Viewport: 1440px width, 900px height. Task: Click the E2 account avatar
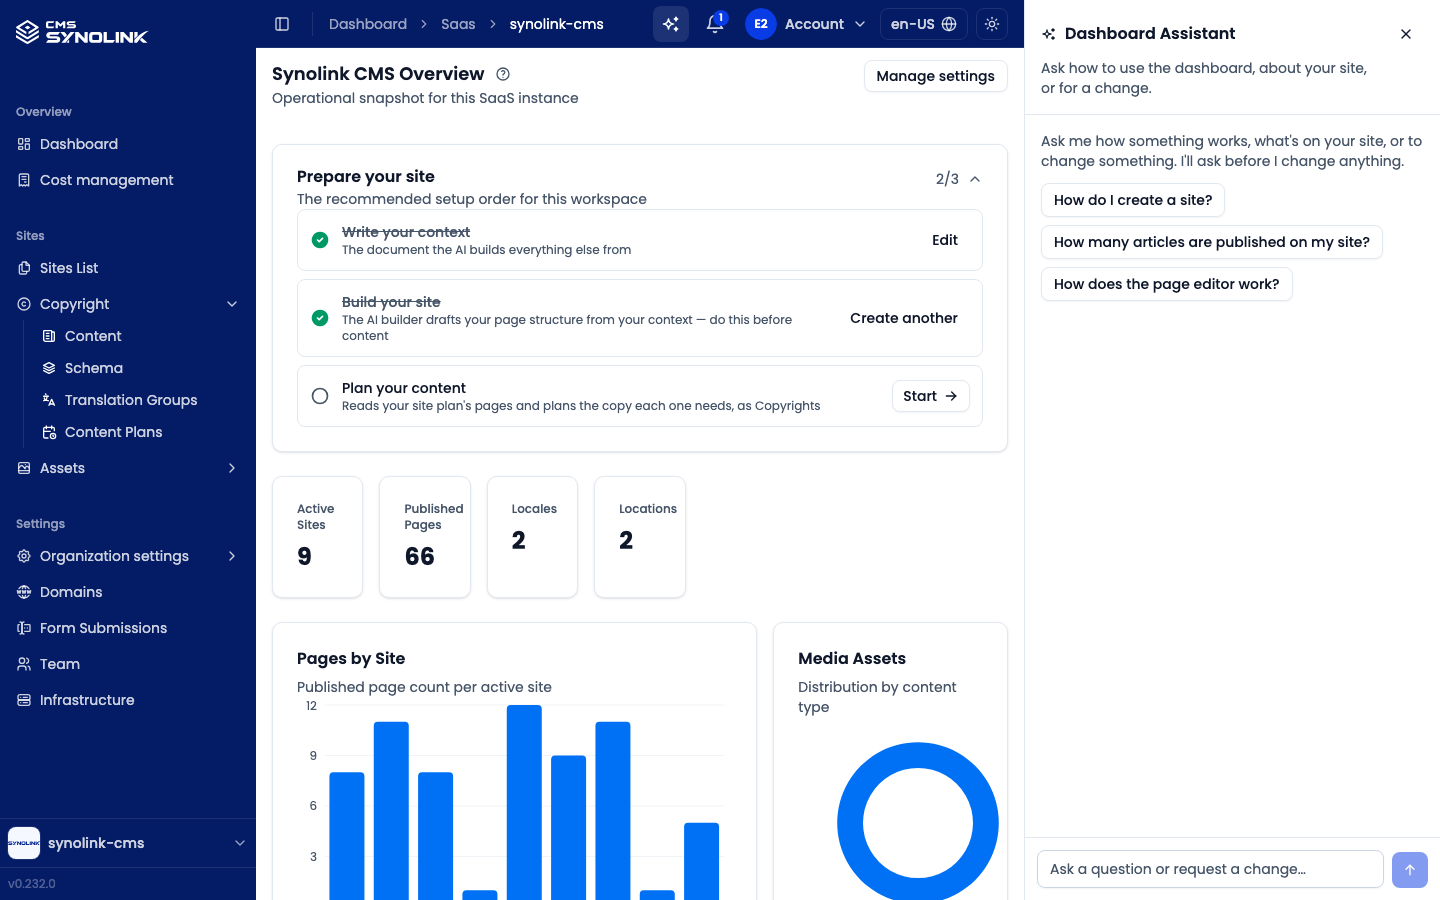(761, 24)
